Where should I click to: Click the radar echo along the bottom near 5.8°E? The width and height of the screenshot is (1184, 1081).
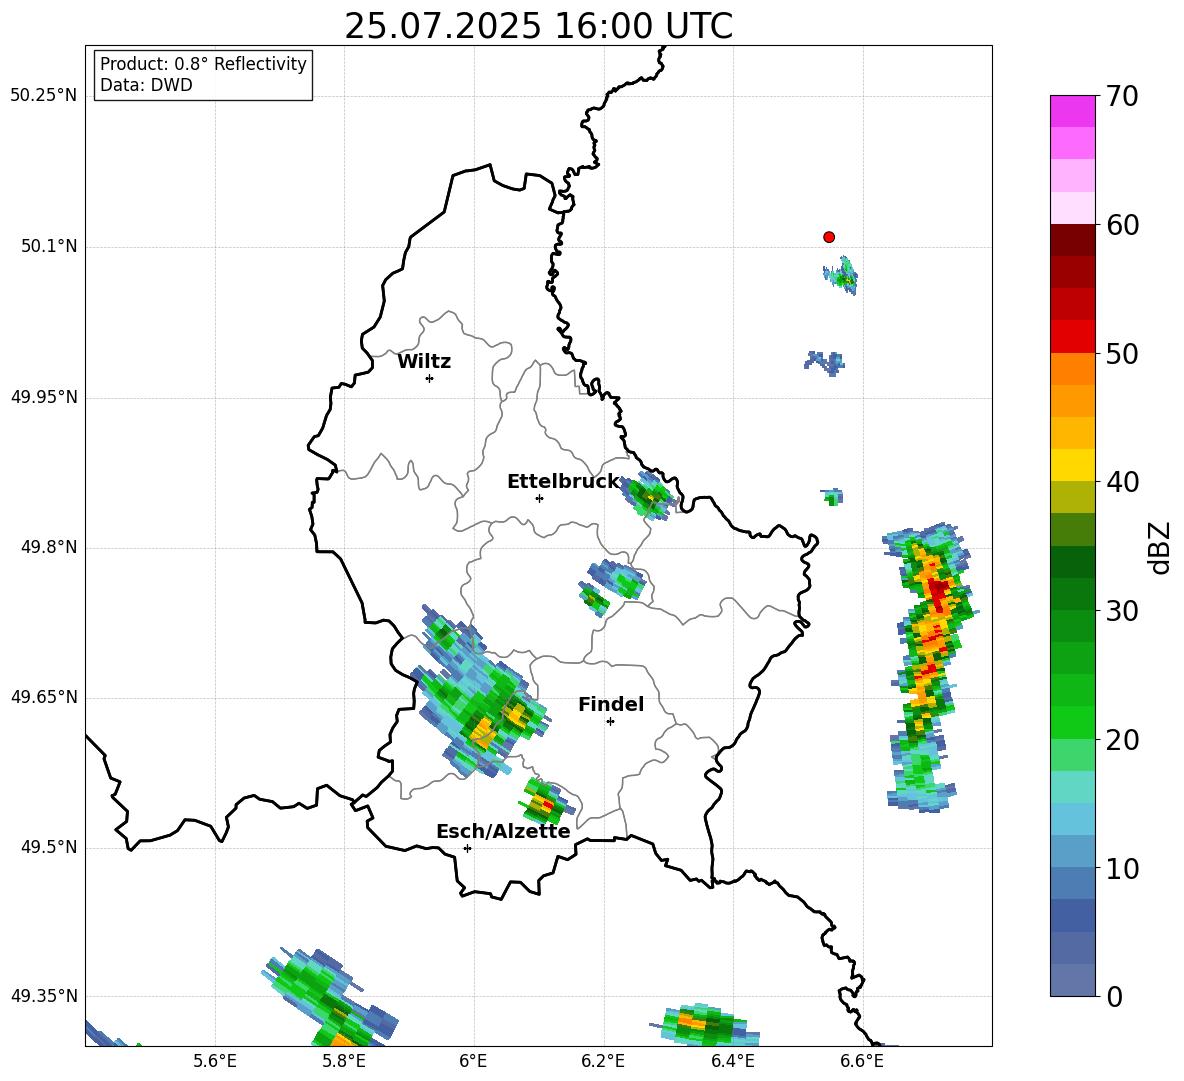[x=332, y=998]
